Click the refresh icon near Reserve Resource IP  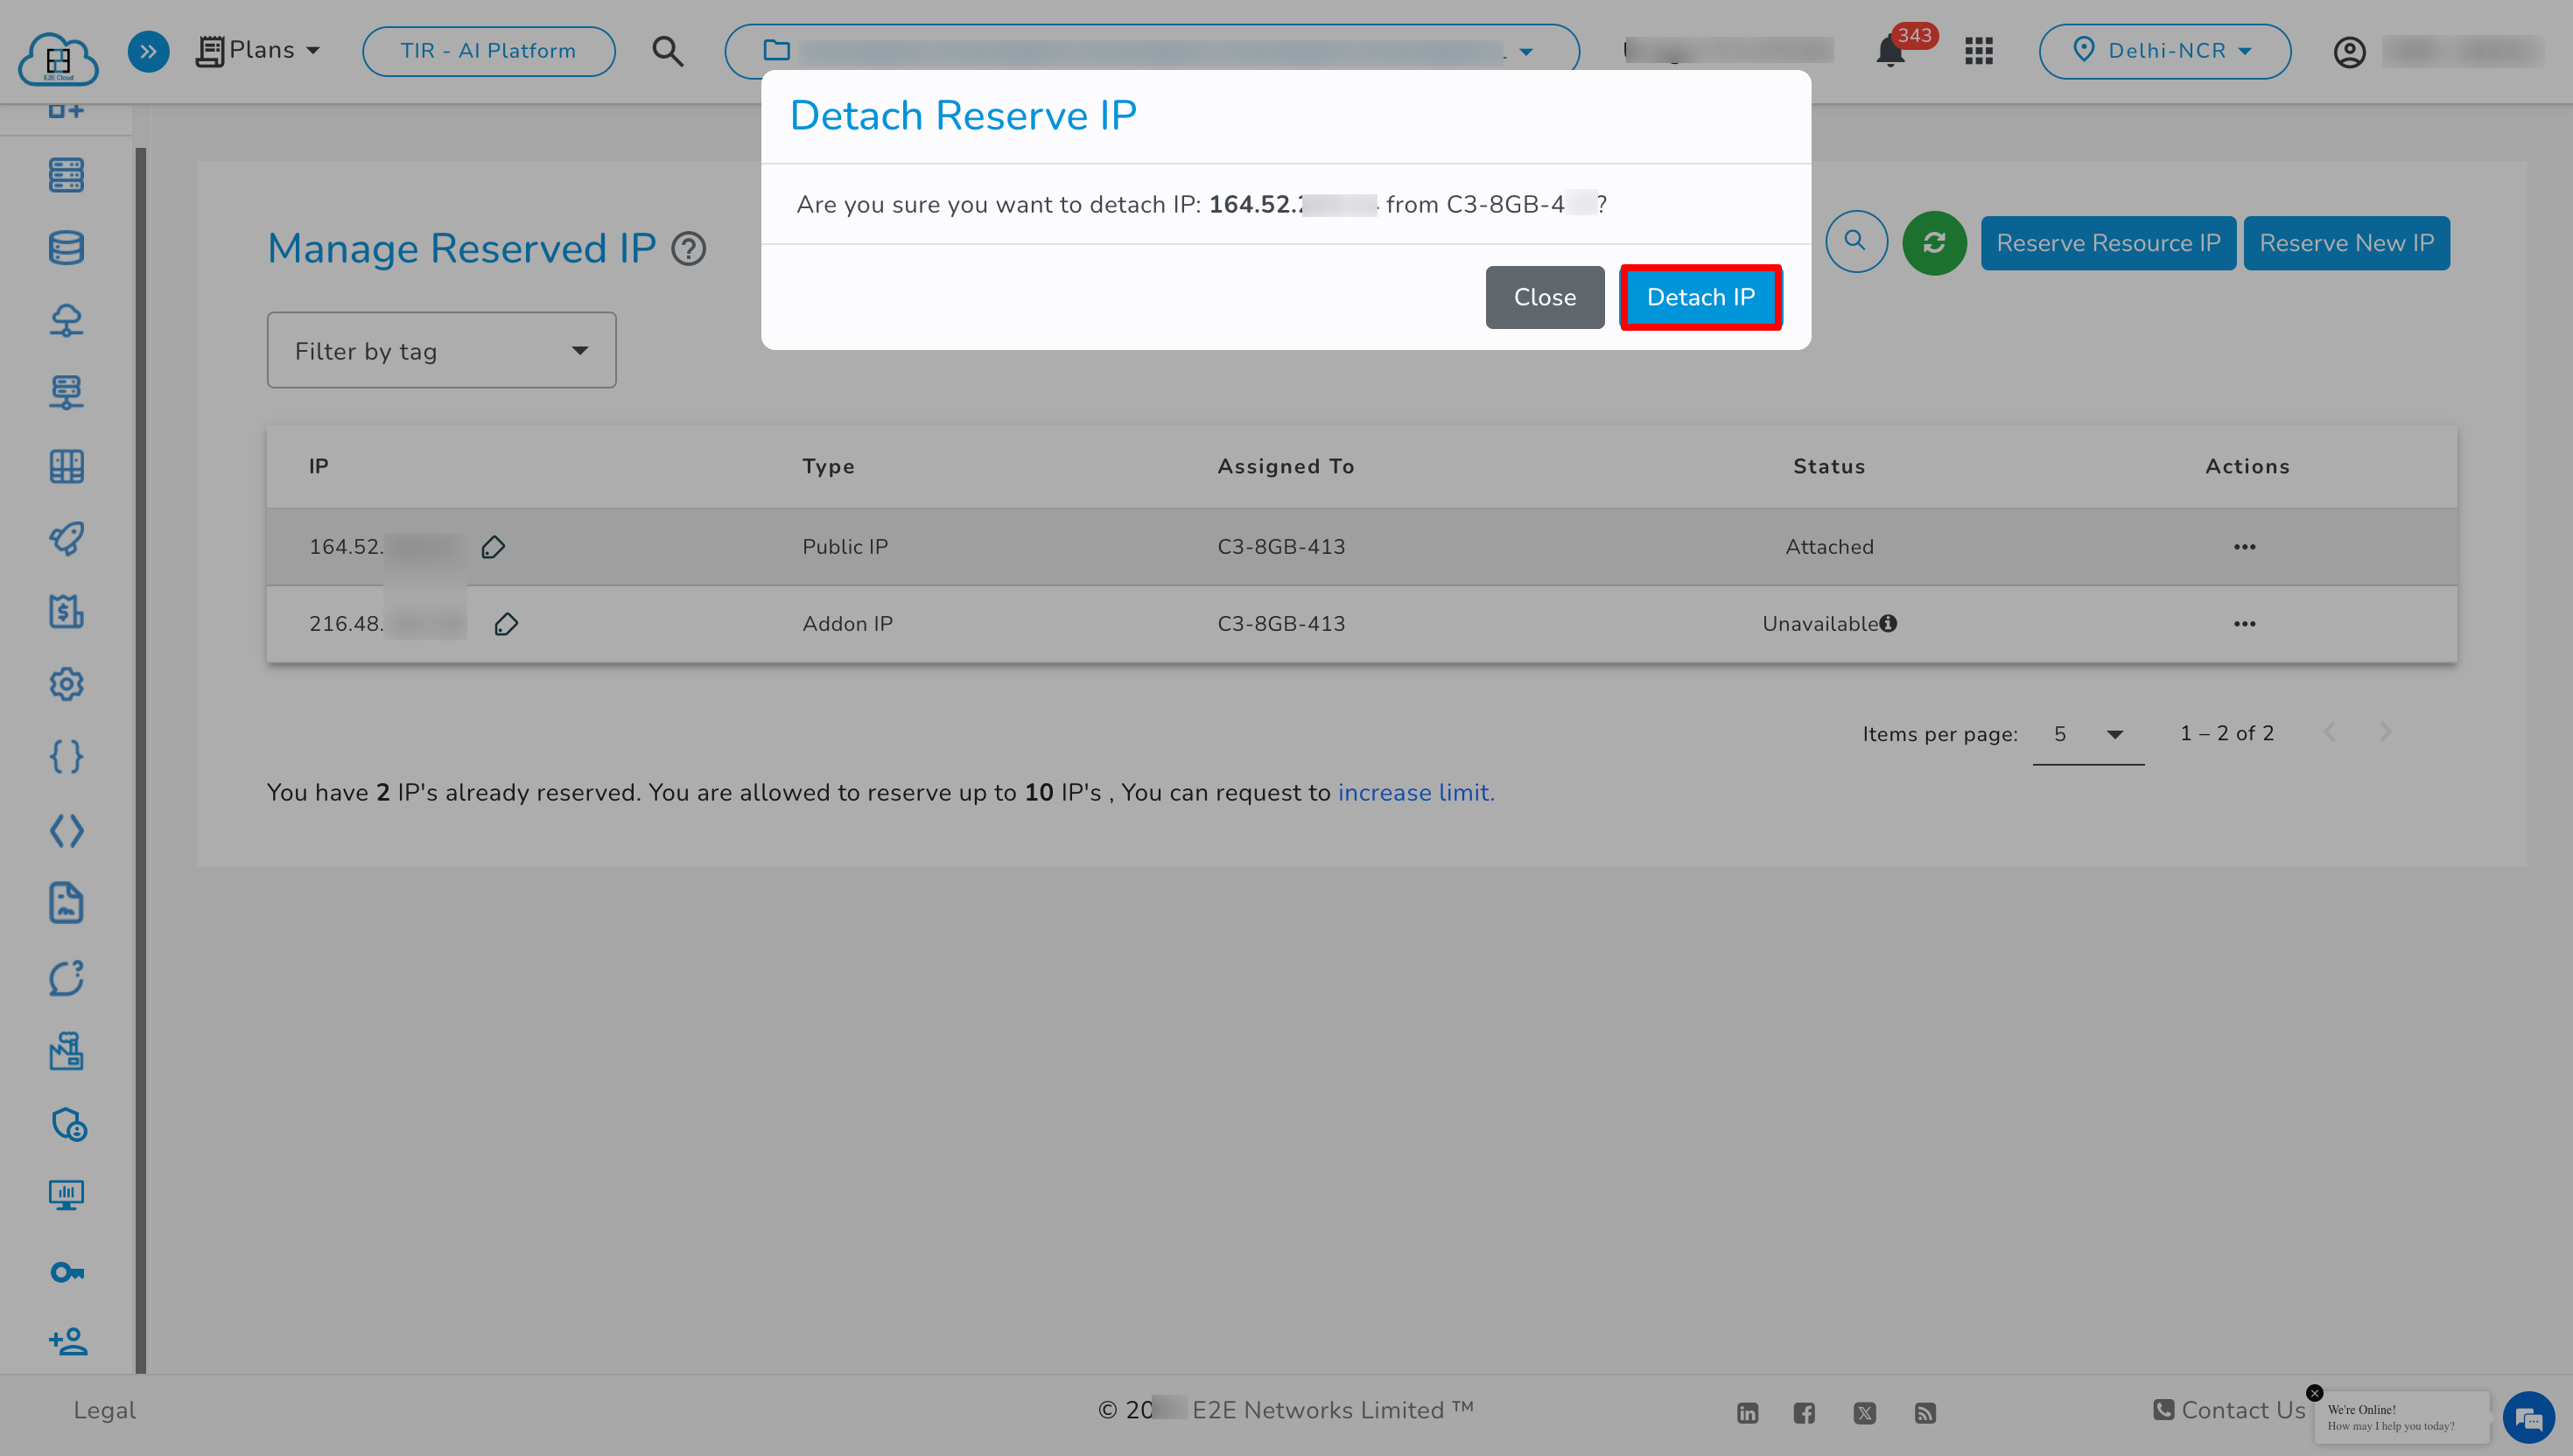pos(1934,242)
